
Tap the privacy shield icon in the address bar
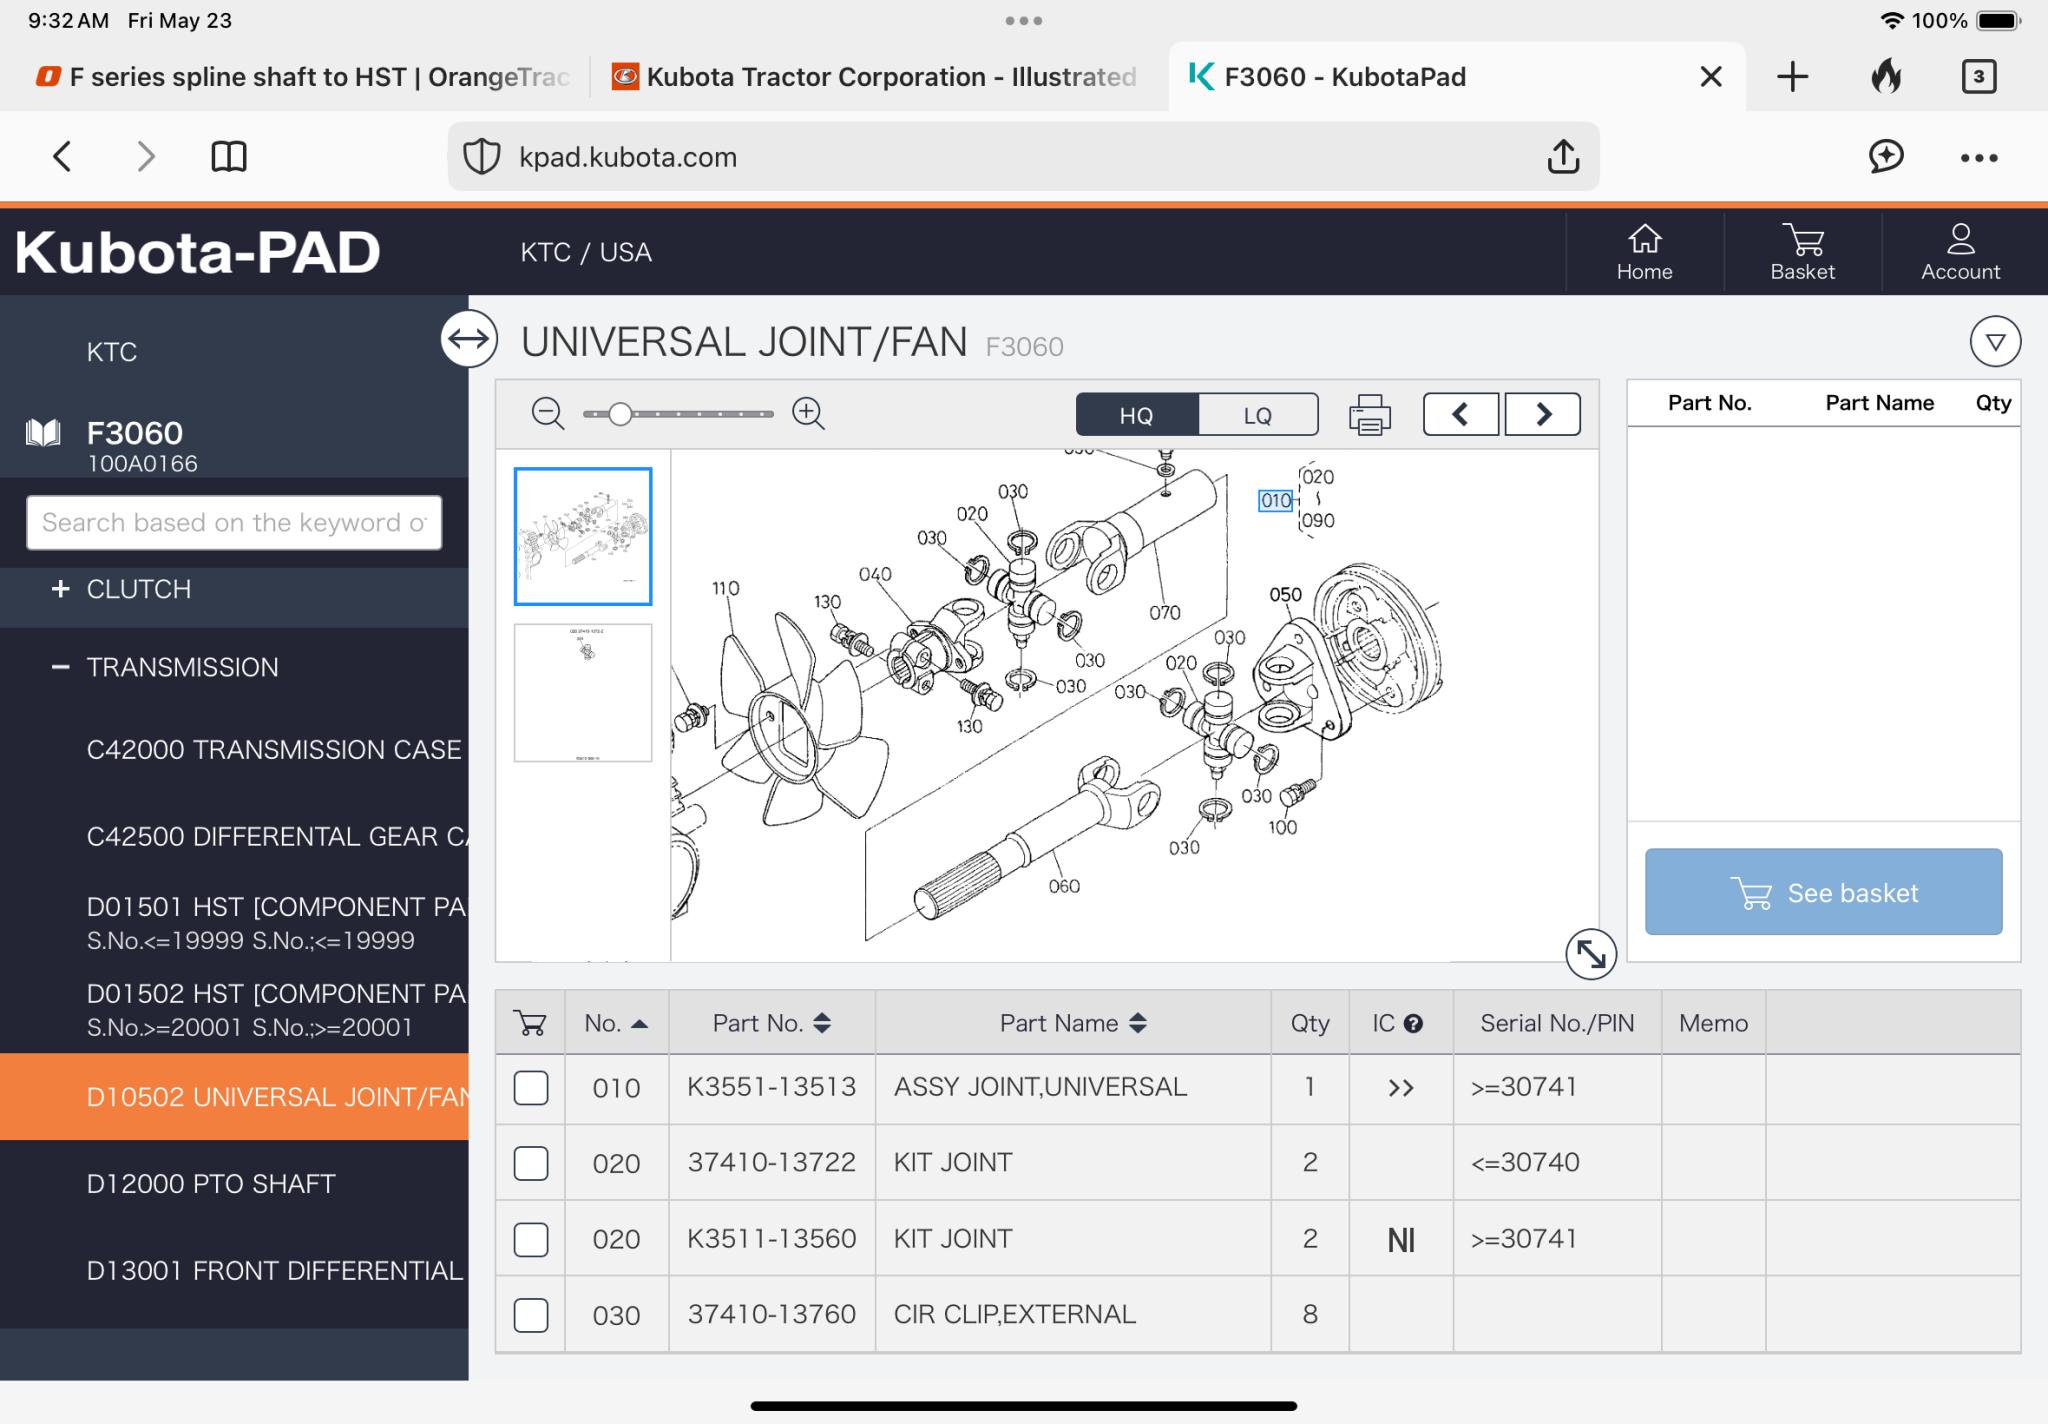pos(482,157)
